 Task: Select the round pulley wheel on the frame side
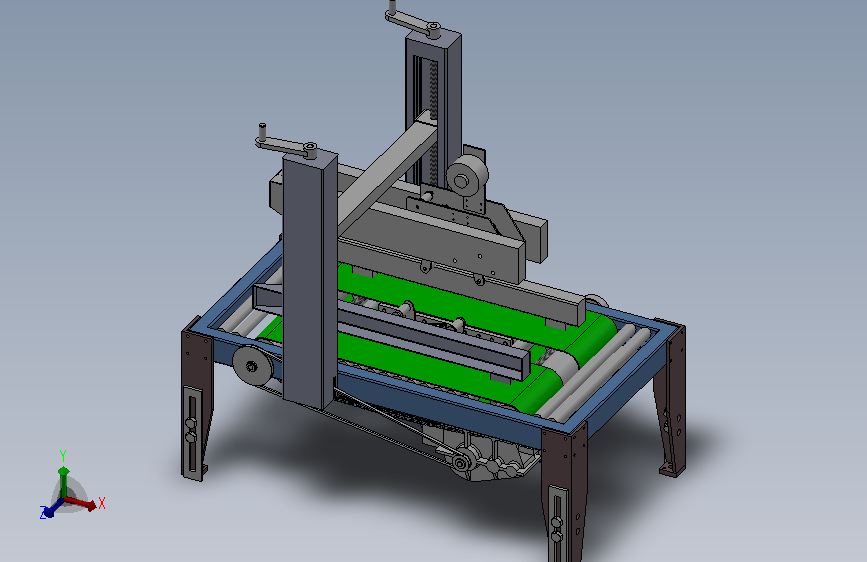click(x=253, y=366)
